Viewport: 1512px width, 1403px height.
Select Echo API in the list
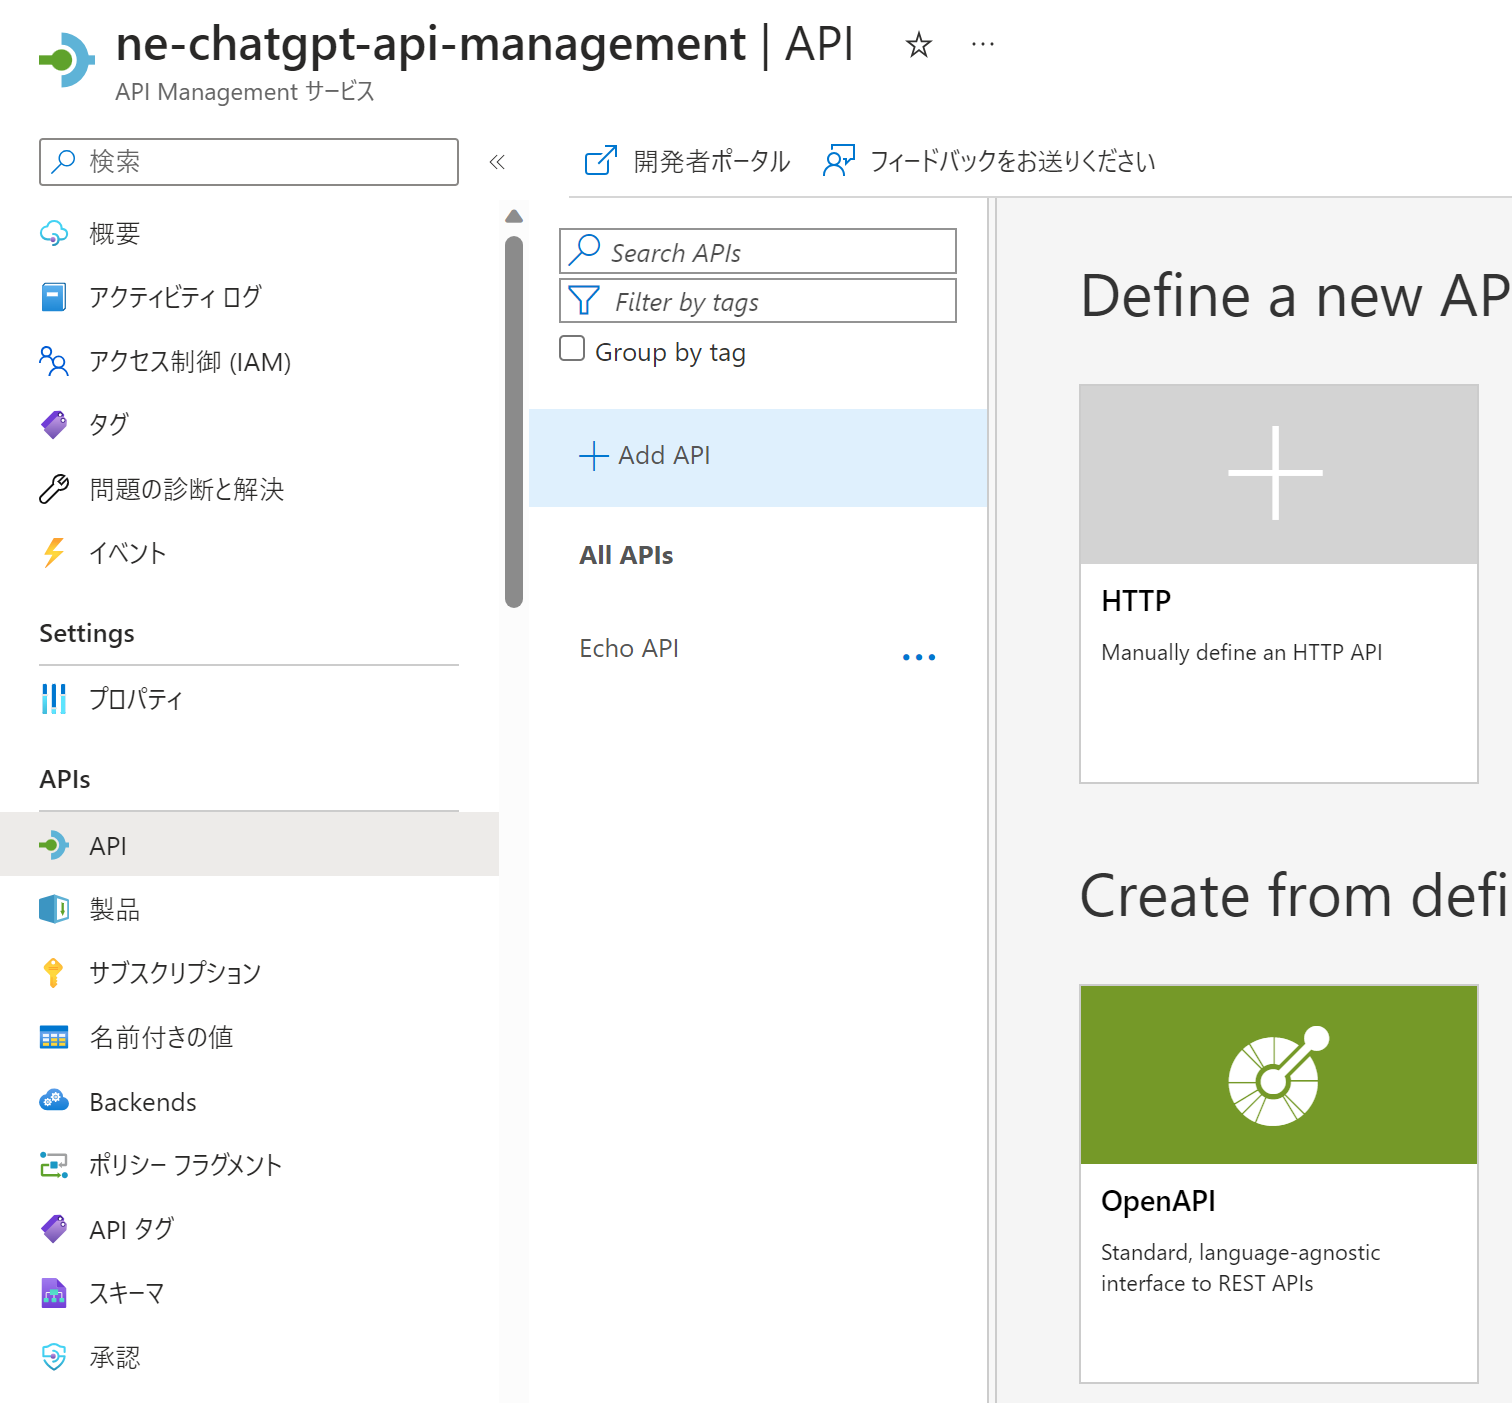click(629, 649)
